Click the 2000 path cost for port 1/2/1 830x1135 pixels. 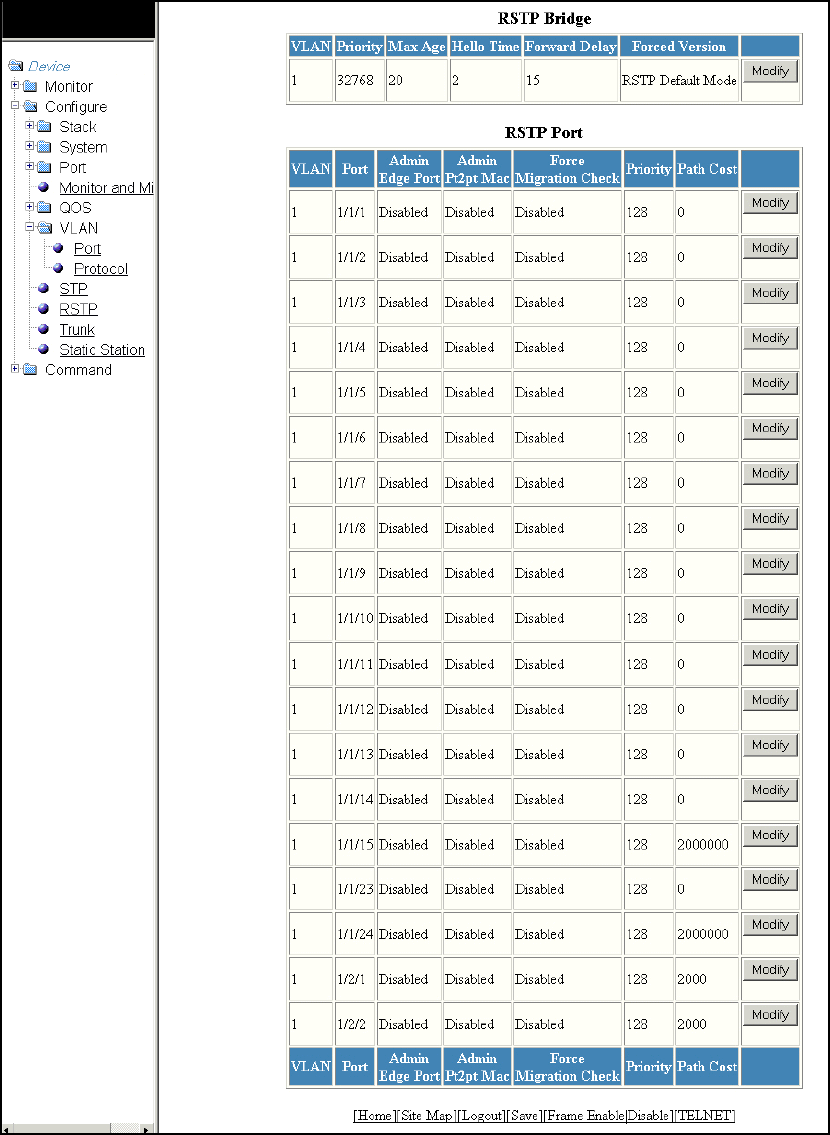click(x=692, y=979)
